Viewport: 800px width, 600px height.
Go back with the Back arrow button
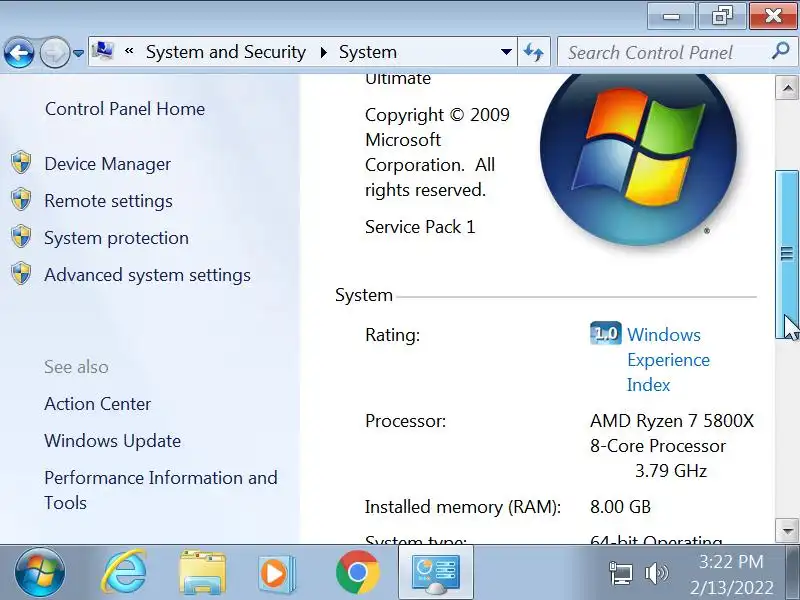(x=19, y=52)
